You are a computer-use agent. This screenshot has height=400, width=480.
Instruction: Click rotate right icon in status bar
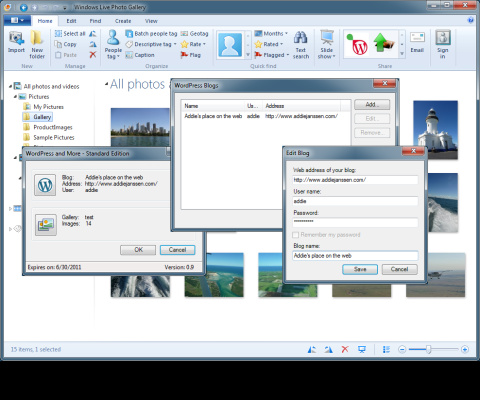328,349
